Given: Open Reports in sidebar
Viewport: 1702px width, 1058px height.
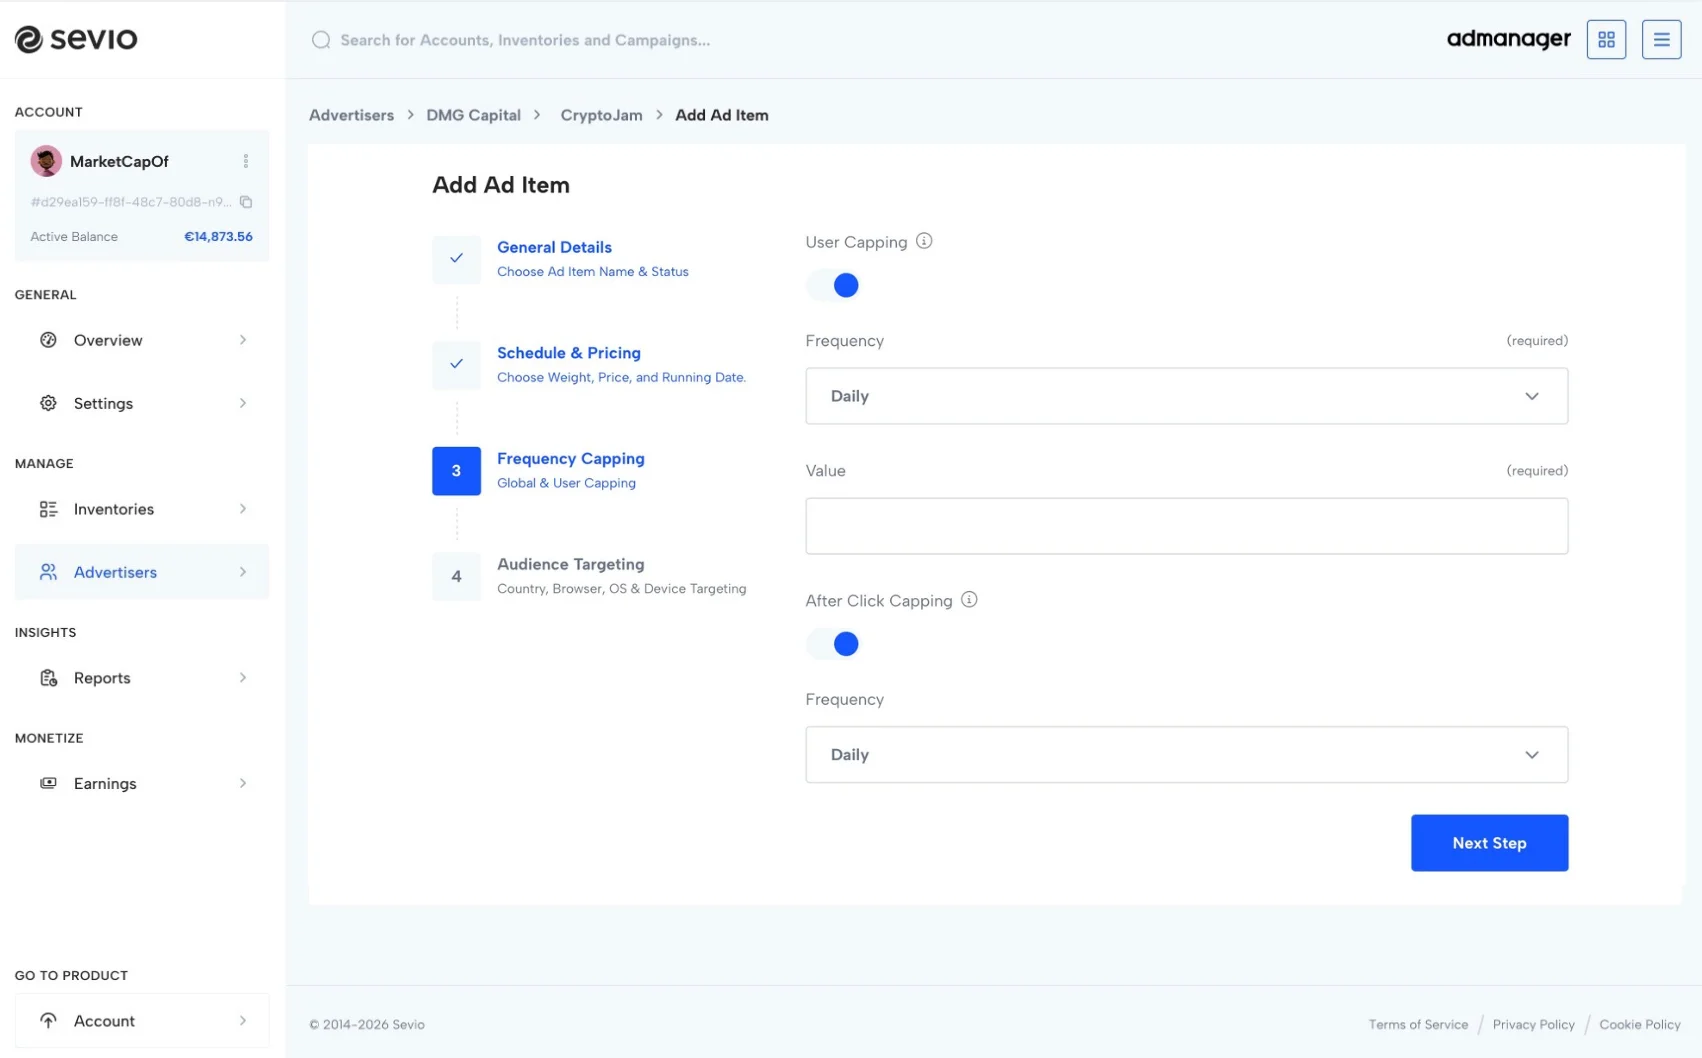Looking at the screenshot, I should pos(142,678).
